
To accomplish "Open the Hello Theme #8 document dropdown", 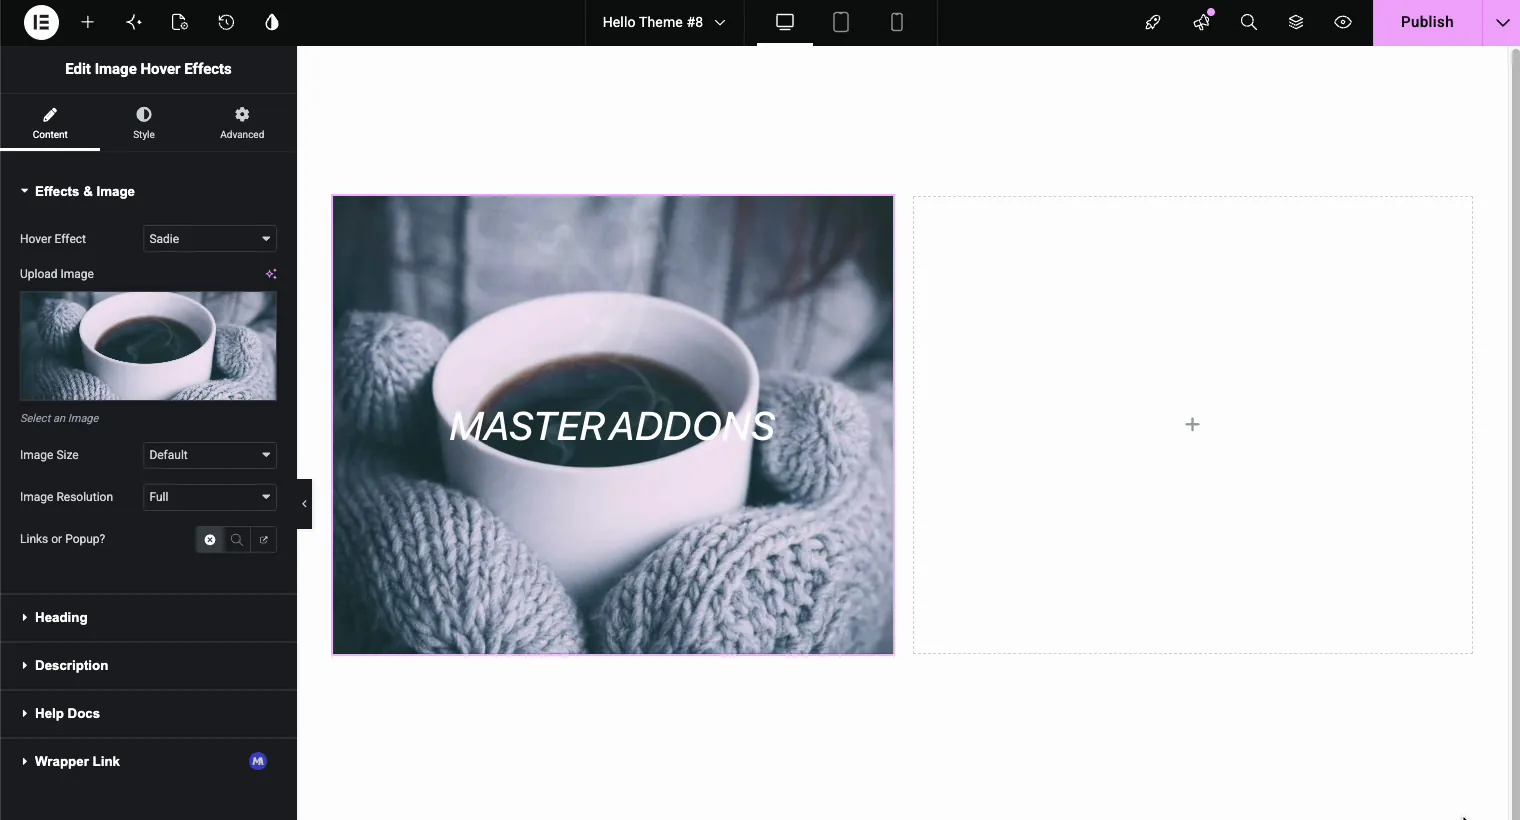I will click(664, 22).
